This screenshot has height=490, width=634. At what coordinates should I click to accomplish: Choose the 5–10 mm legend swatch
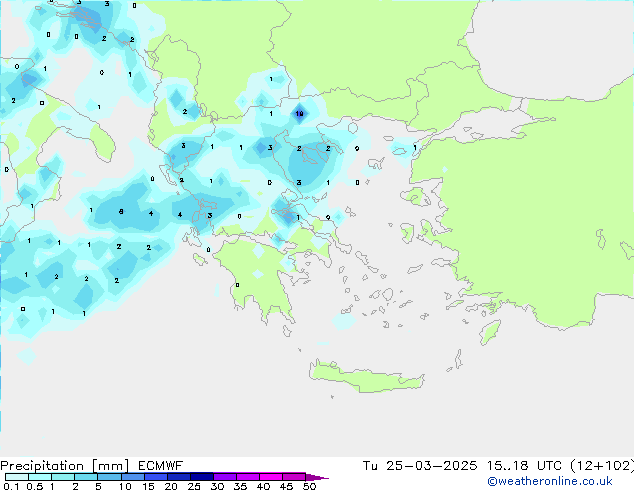coord(109,477)
